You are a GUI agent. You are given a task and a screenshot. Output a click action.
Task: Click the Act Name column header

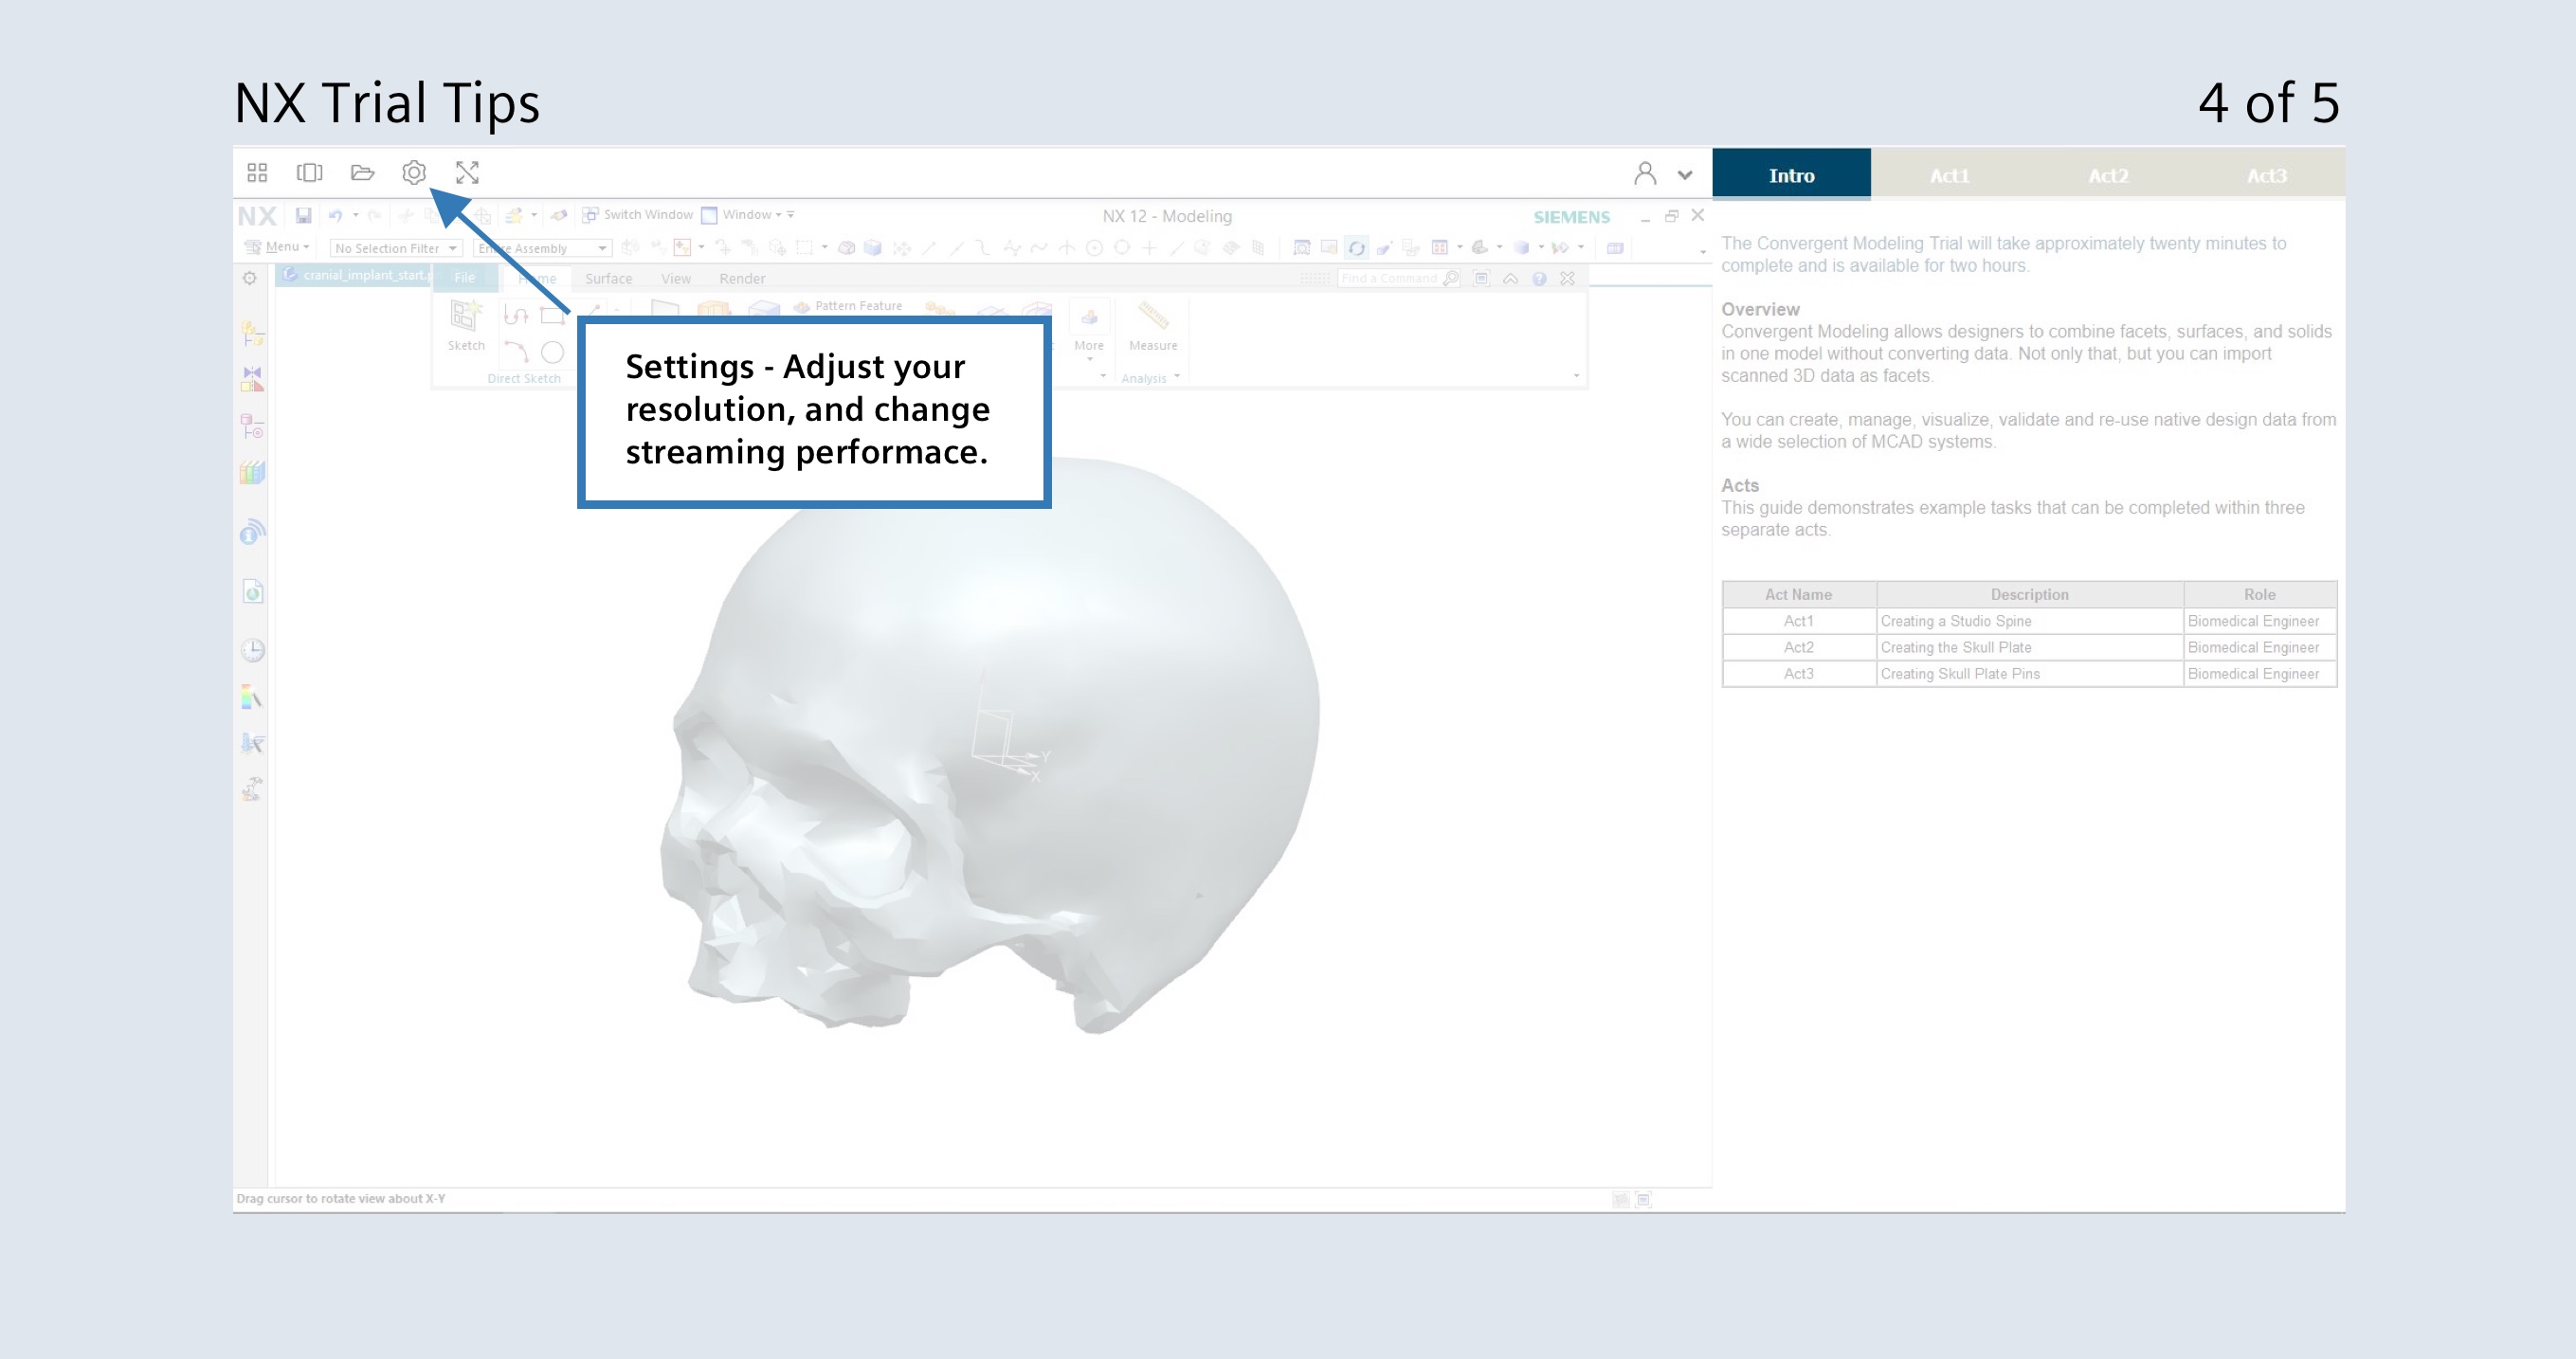[1798, 594]
